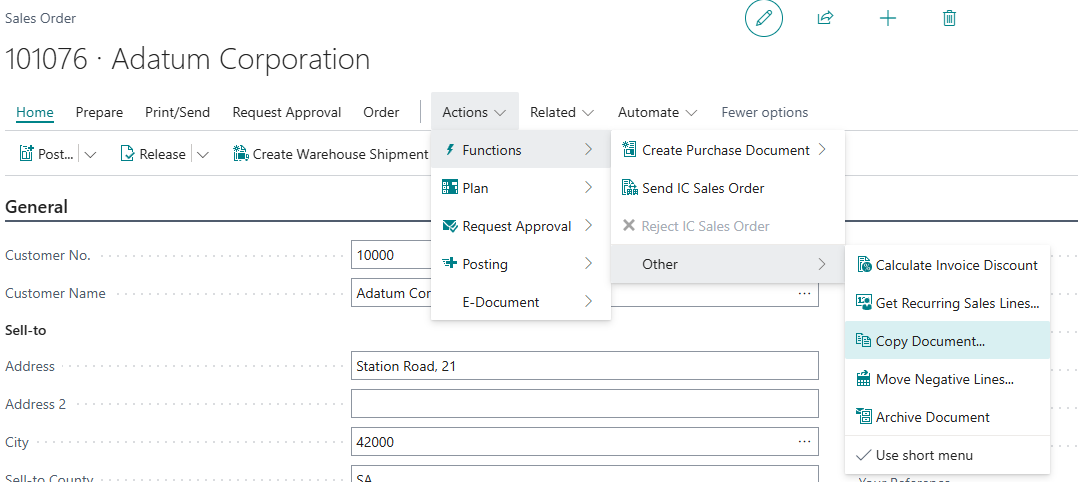Click the Get Recurring Sales Lines icon
This screenshot has width=1078, height=482.
(x=864, y=303)
